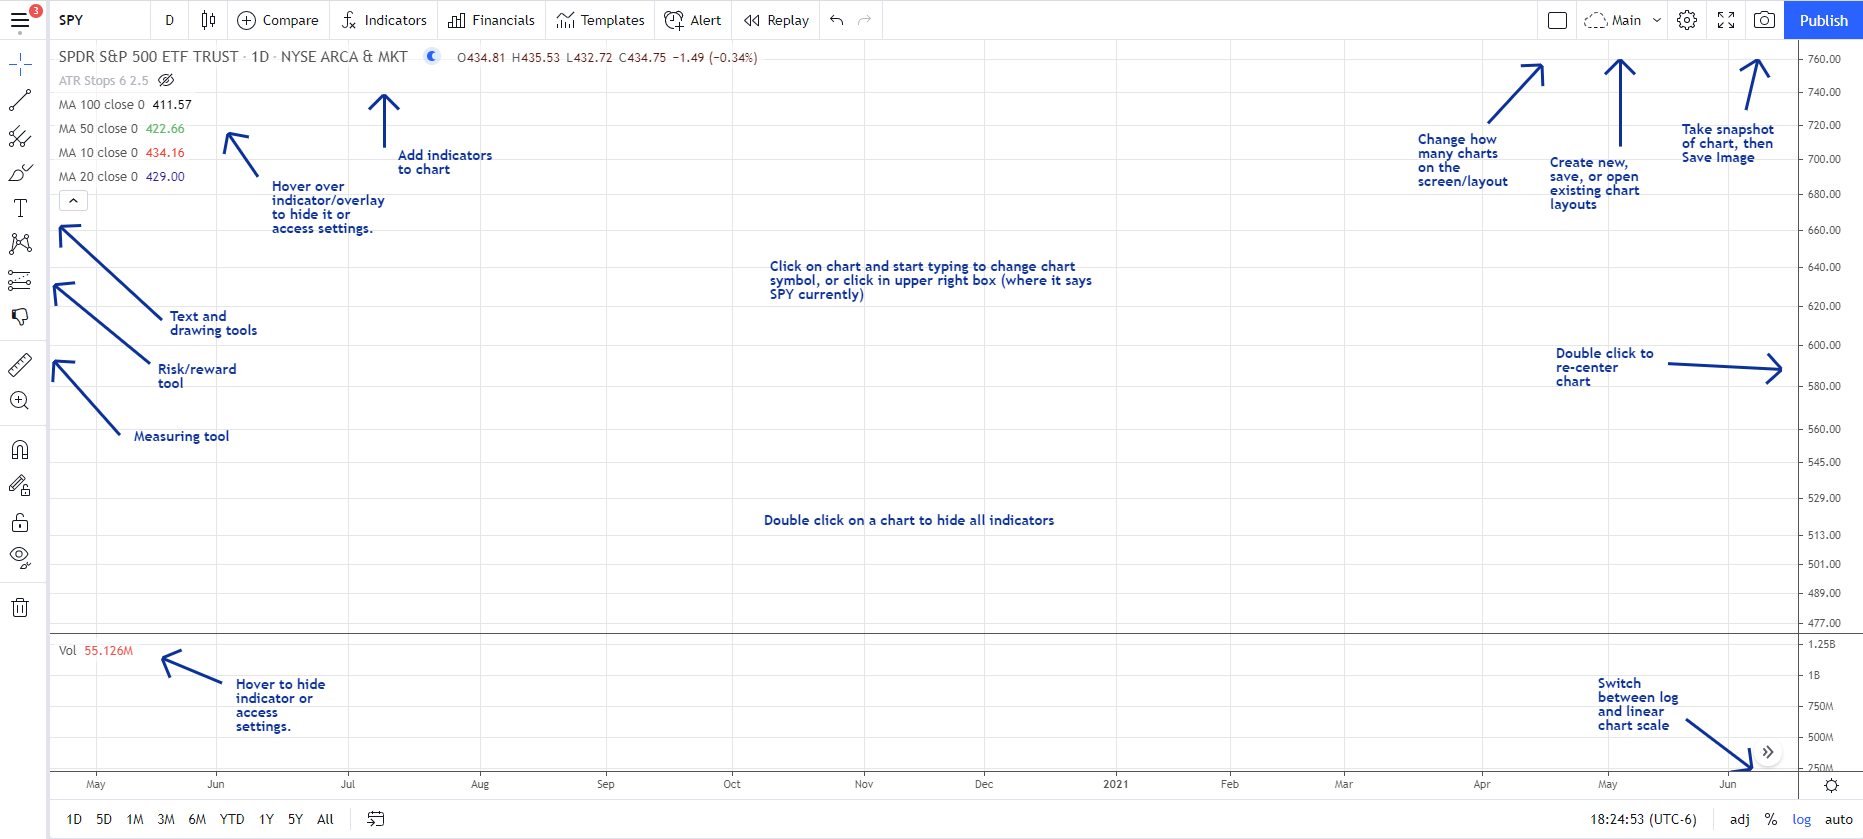Open the thumbs-down icons tool
This screenshot has width=1863, height=839.
pos(20,316)
